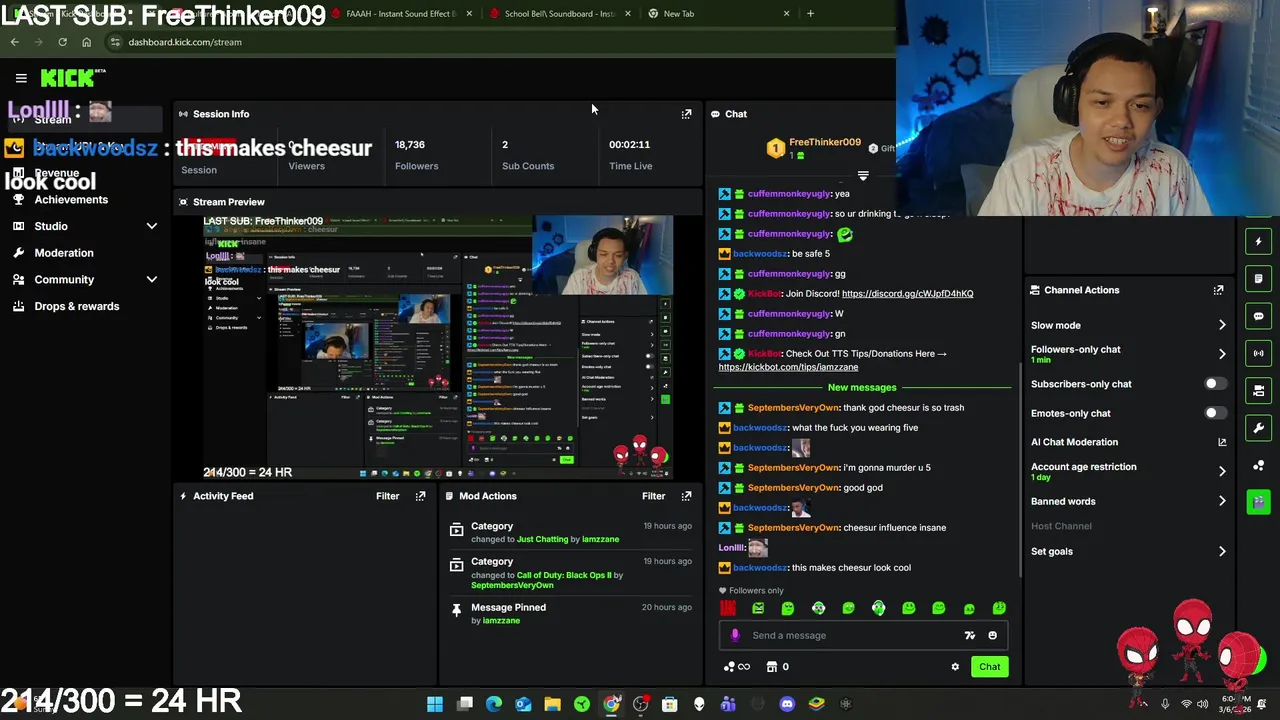1280x720 pixels.
Task: Click Just Chatting category link in Mod Actions
Action: [542, 539]
